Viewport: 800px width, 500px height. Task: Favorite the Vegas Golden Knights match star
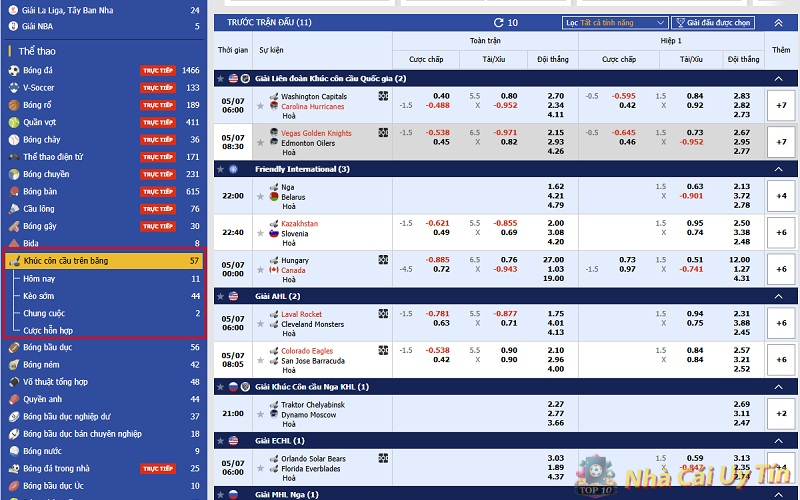click(260, 143)
